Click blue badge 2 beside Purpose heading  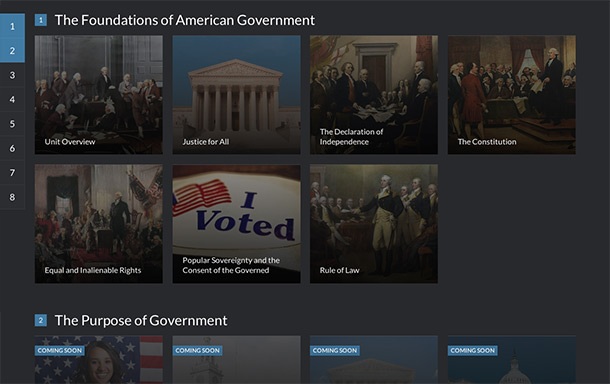pos(41,321)
